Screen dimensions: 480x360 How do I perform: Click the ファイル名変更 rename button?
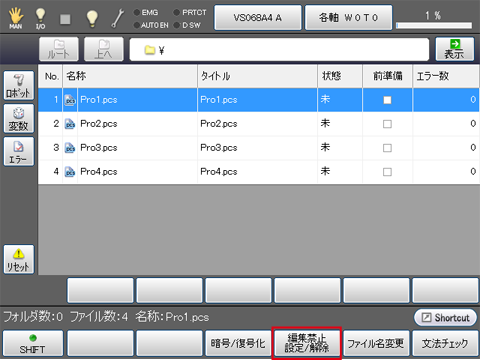[376, 343]
